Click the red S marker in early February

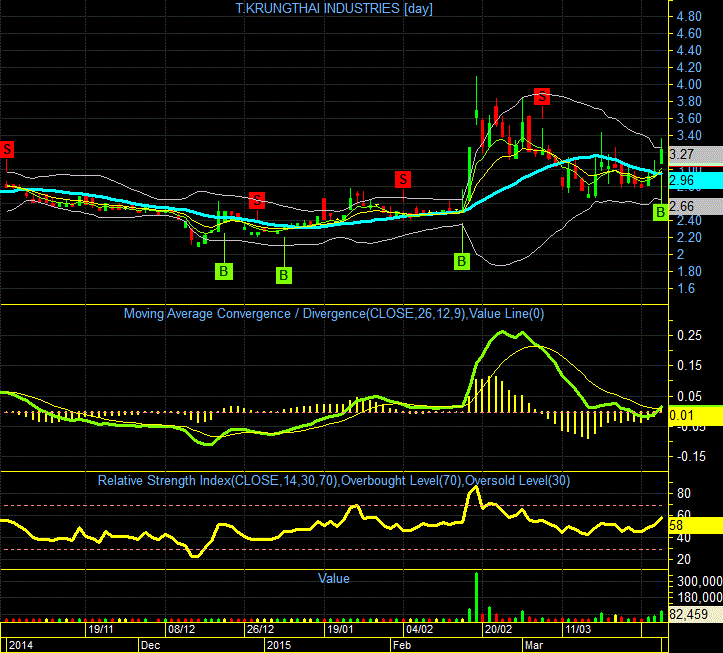[x=403, y=179]
